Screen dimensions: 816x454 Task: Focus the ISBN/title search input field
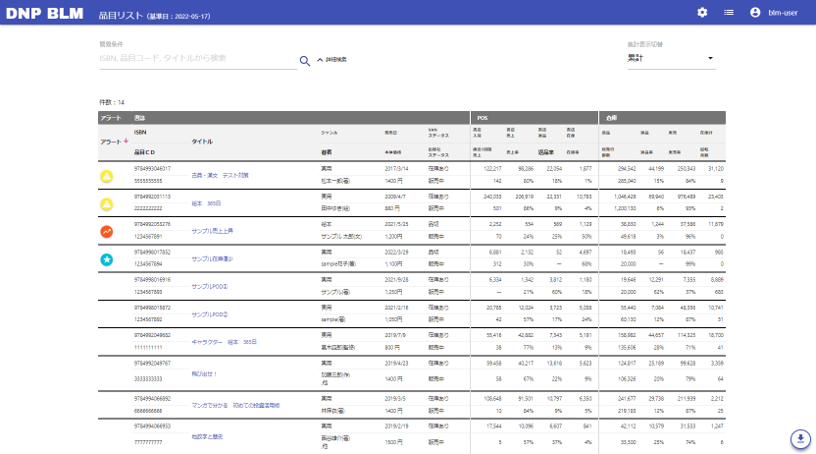pos(197,59)
